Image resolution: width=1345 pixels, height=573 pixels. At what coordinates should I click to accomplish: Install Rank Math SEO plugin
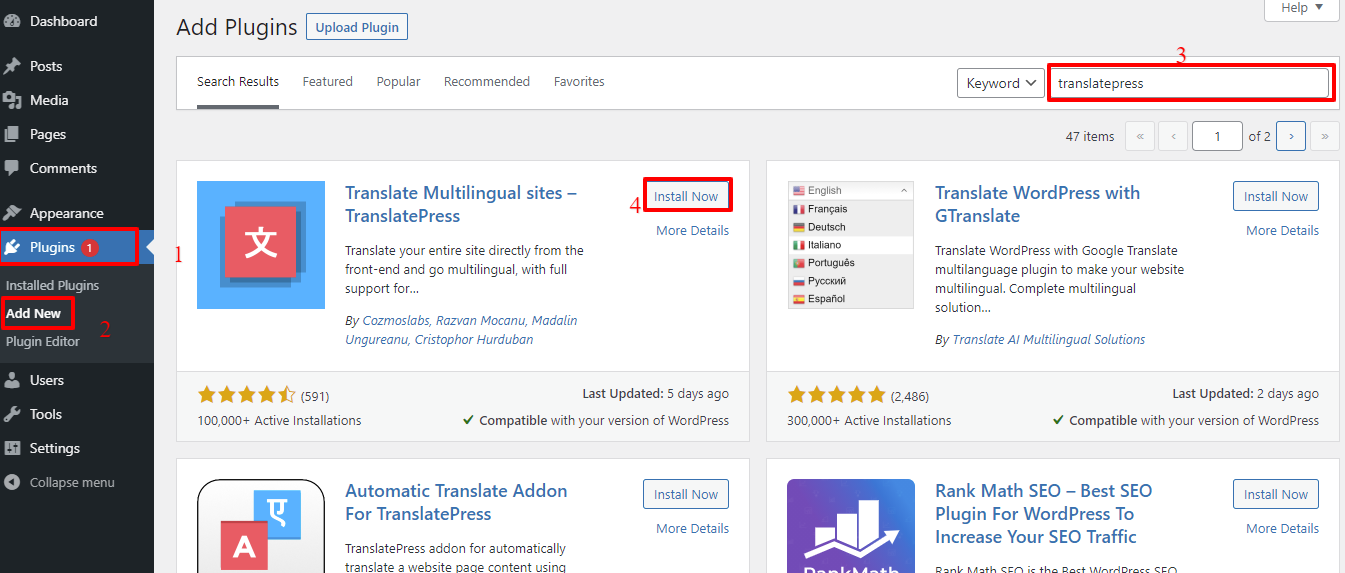(x=1276, y=494)
